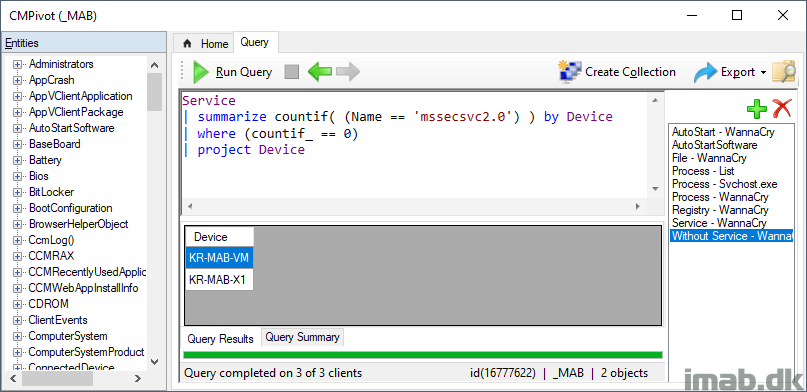
Task: Expand the AutoStartSoftware entity node
Action: tap(17, 128)
